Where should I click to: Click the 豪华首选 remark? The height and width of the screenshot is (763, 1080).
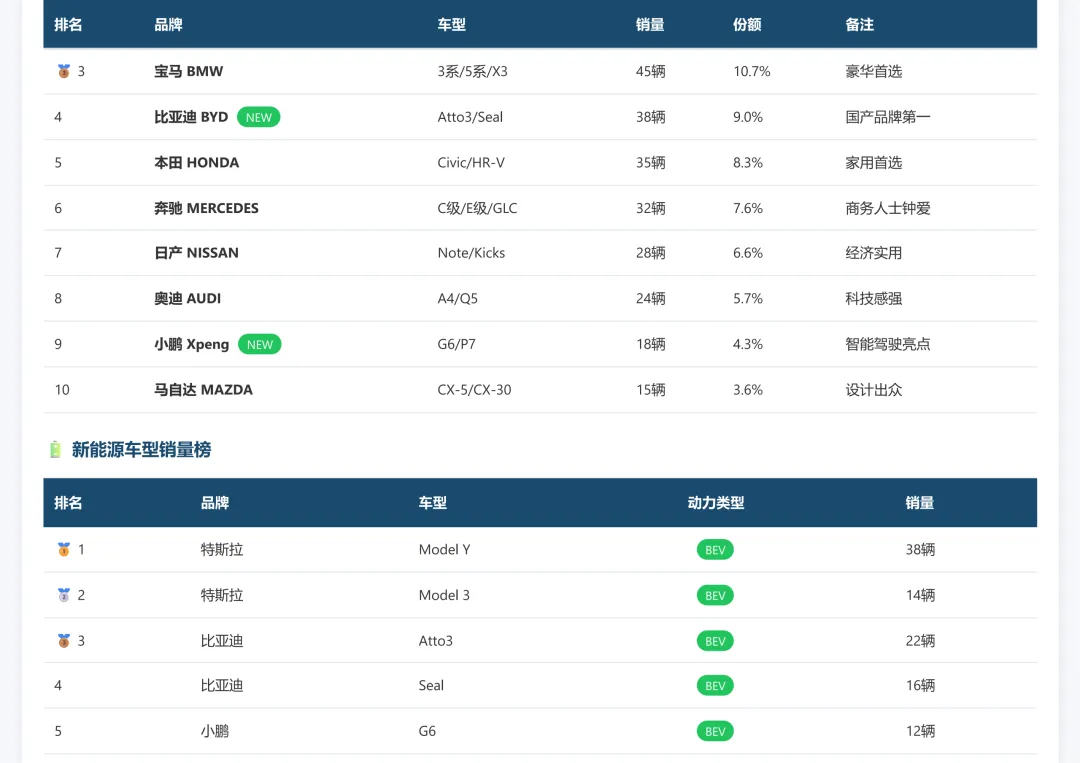pyautogui.click(x=873, y=71)
